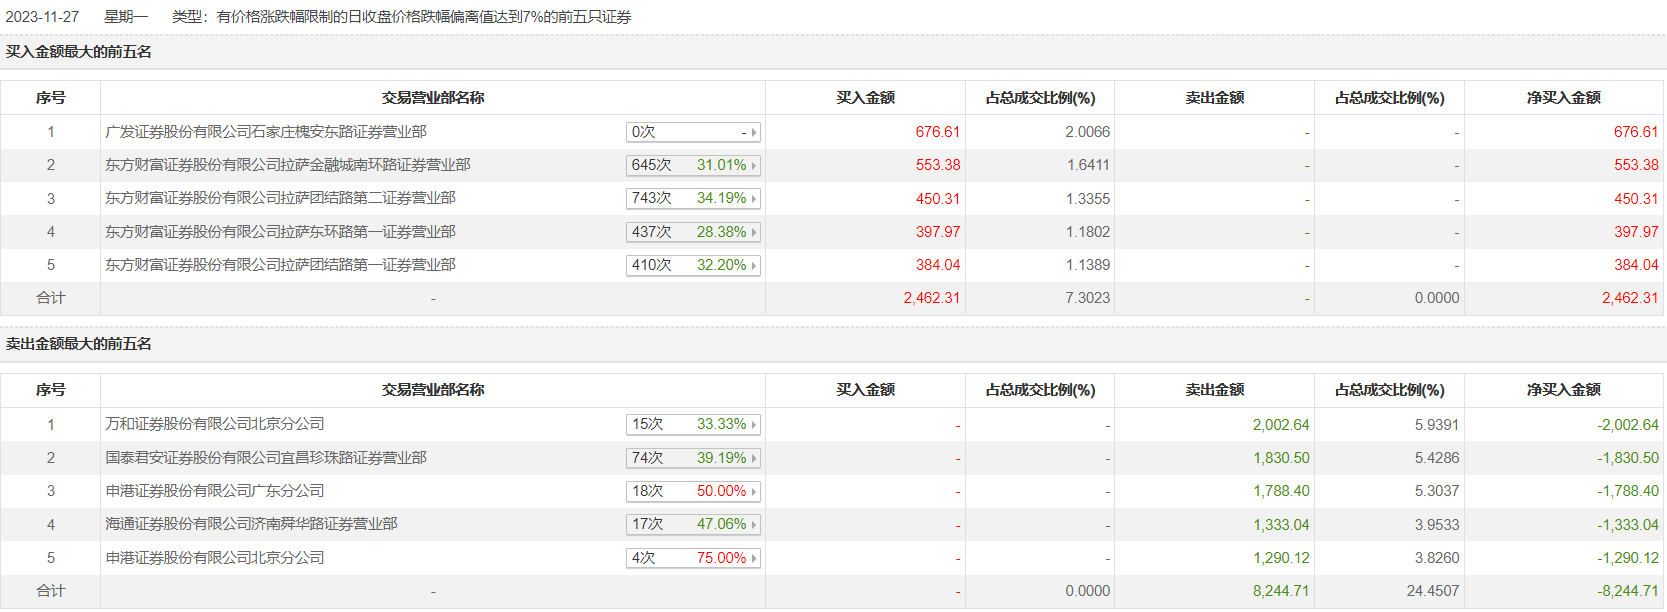Click the 广发证券石家庄槐安东路证券营业部 link
Image resolution: width=1667 pixels, height=612 pixels.
(x=266, y=132)
